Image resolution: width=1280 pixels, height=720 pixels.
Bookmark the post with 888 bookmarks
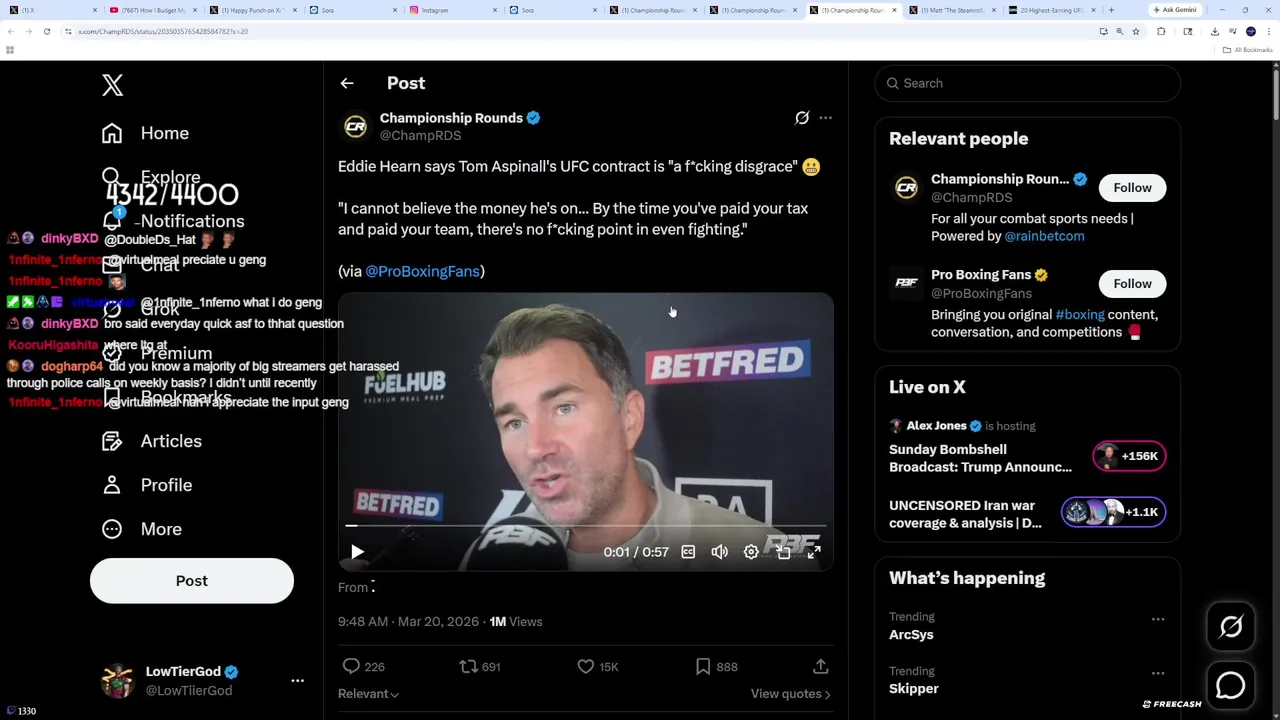(716, 667)
